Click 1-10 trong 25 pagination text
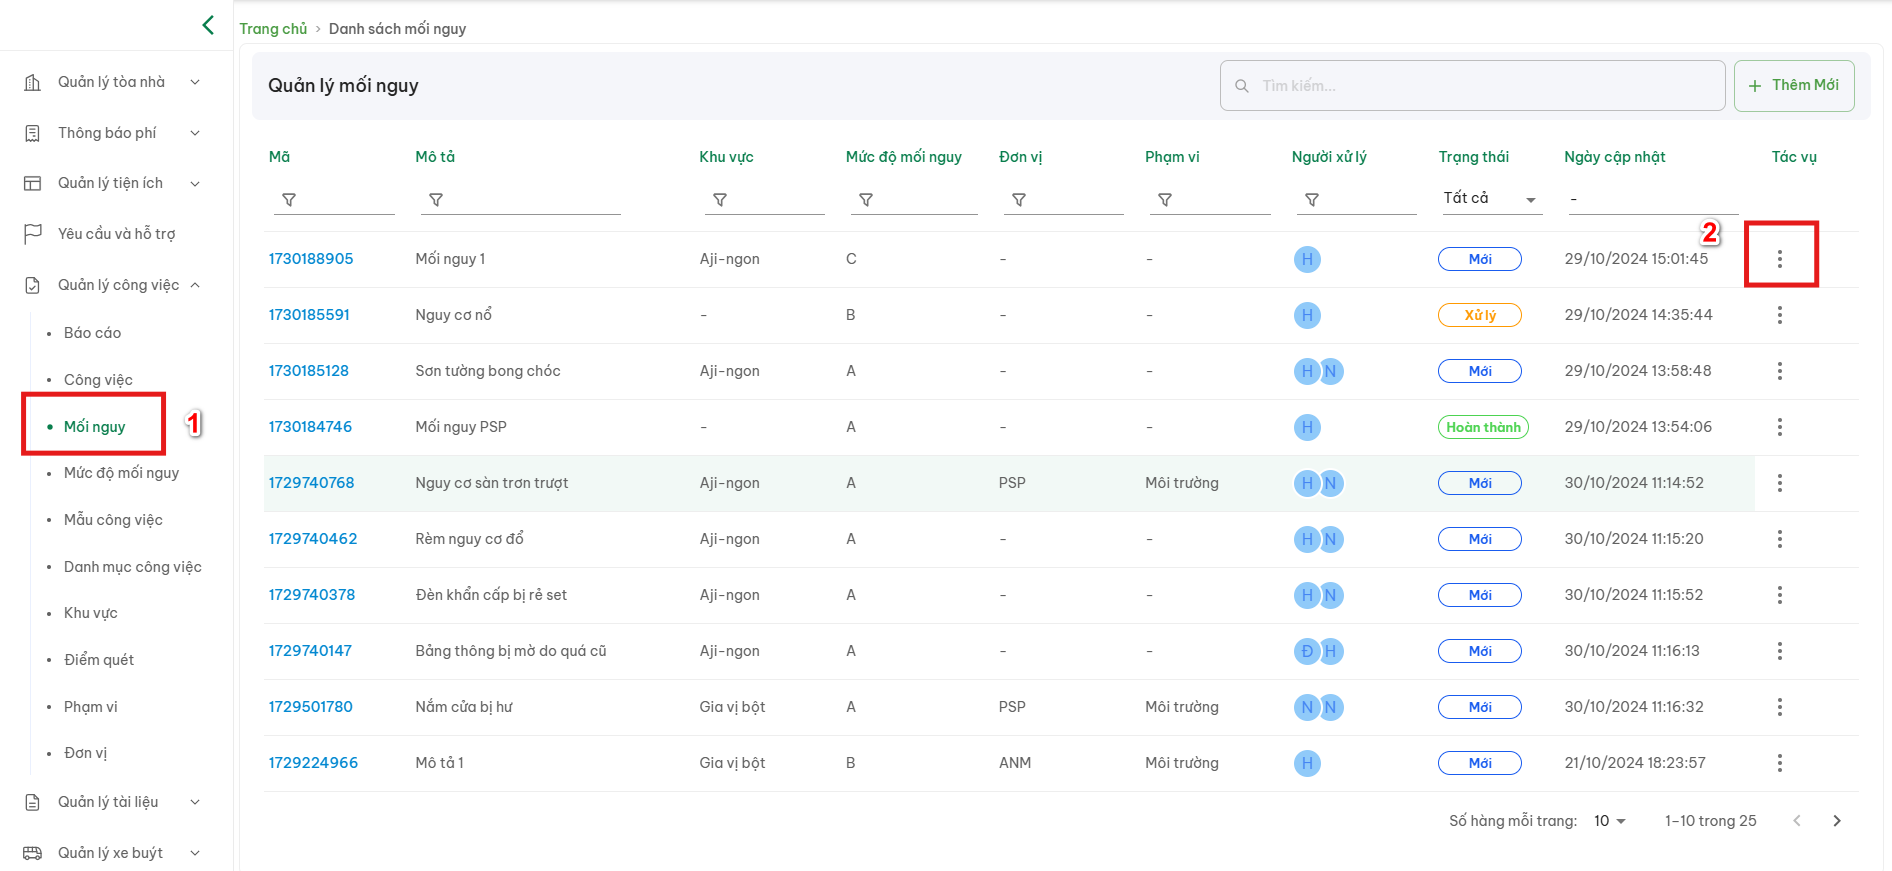This screenshot has height=871, width=1892. point(1710,821)
